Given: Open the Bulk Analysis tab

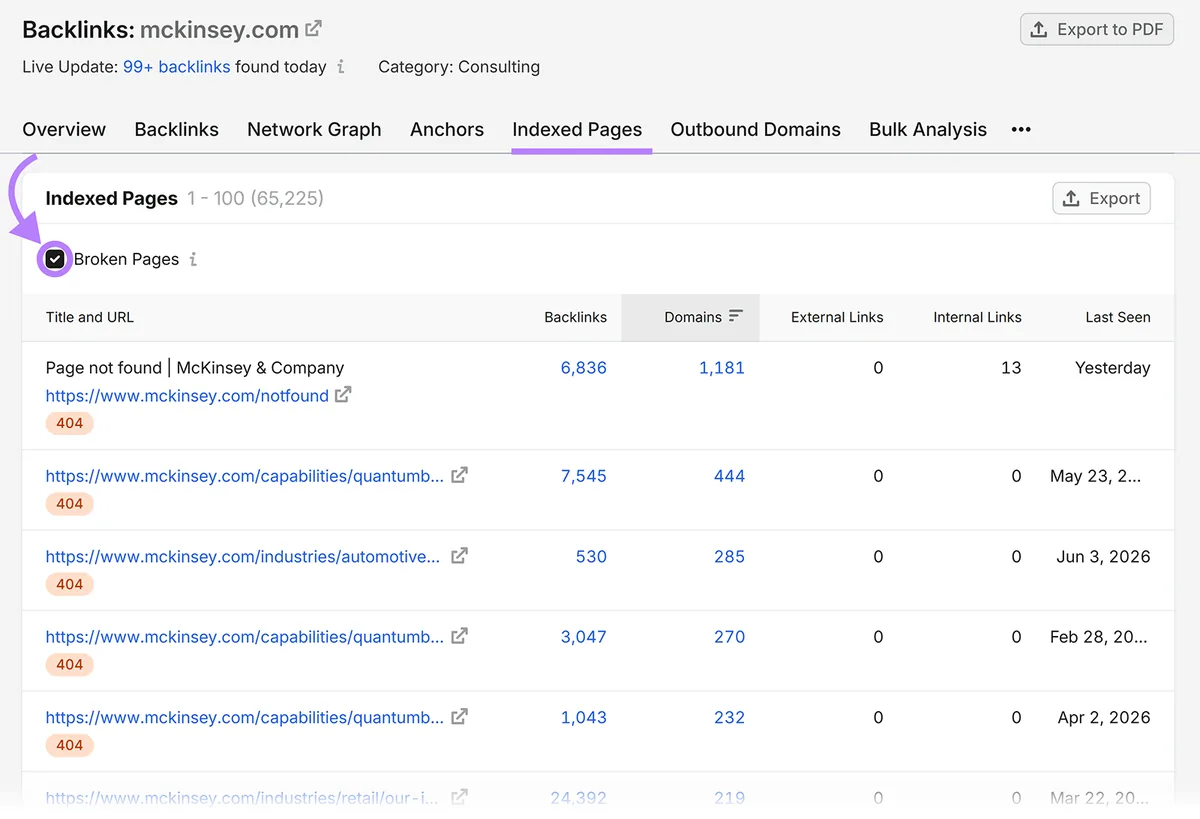Looking at the screenshot, I should coord(928,129).
